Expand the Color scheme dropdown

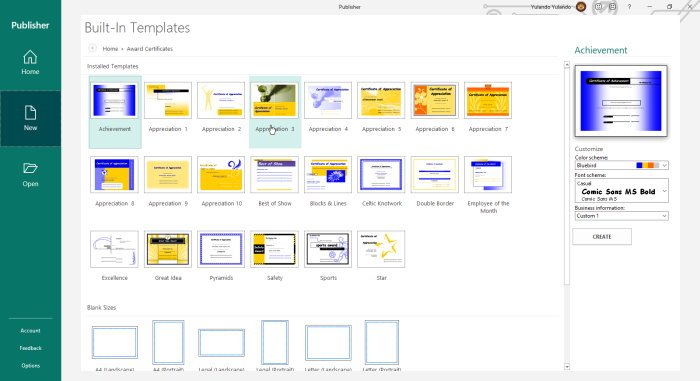click(621, 165)
